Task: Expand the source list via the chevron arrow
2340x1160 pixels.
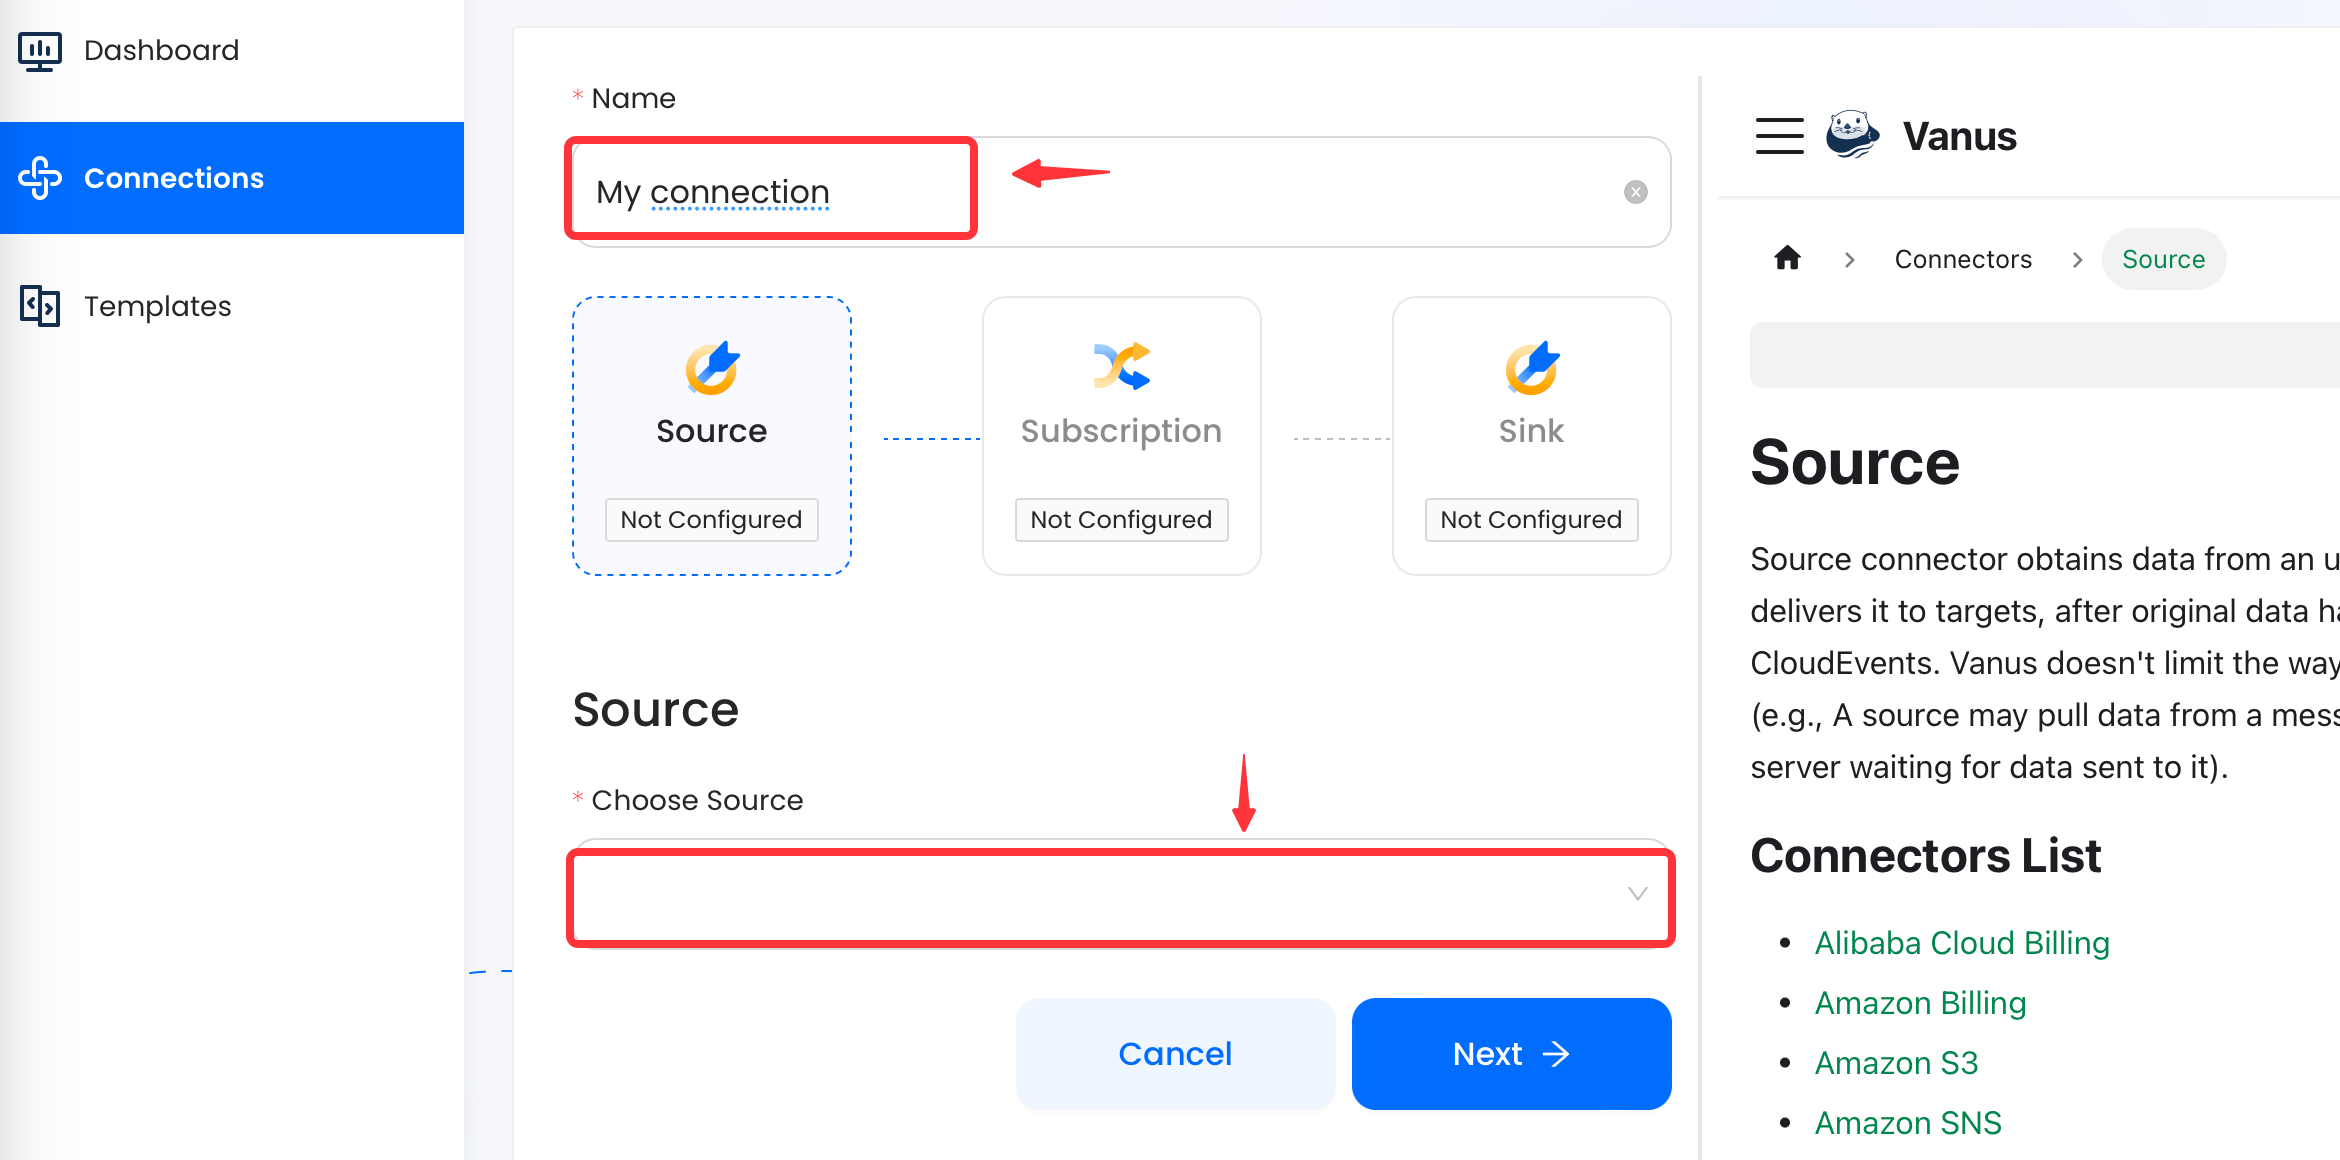Action: (x=1636, y=894)
